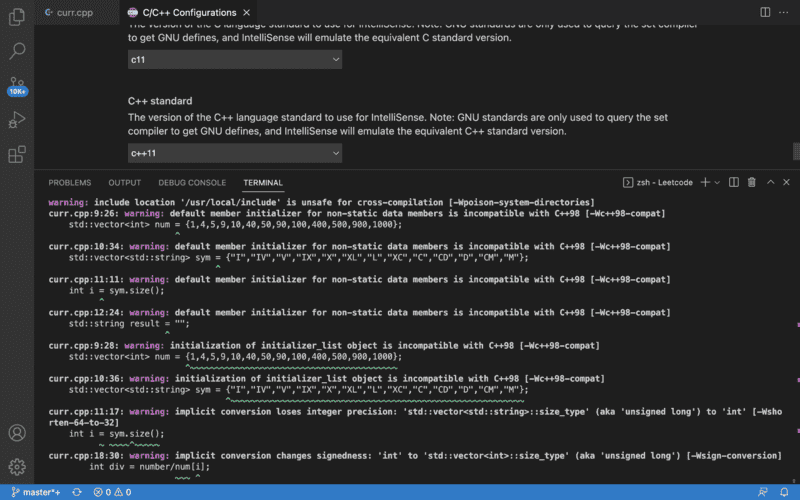Expand the C standard c11 dropdown
Viewport: 800px width, 500px height.
[x=235, y=60]
